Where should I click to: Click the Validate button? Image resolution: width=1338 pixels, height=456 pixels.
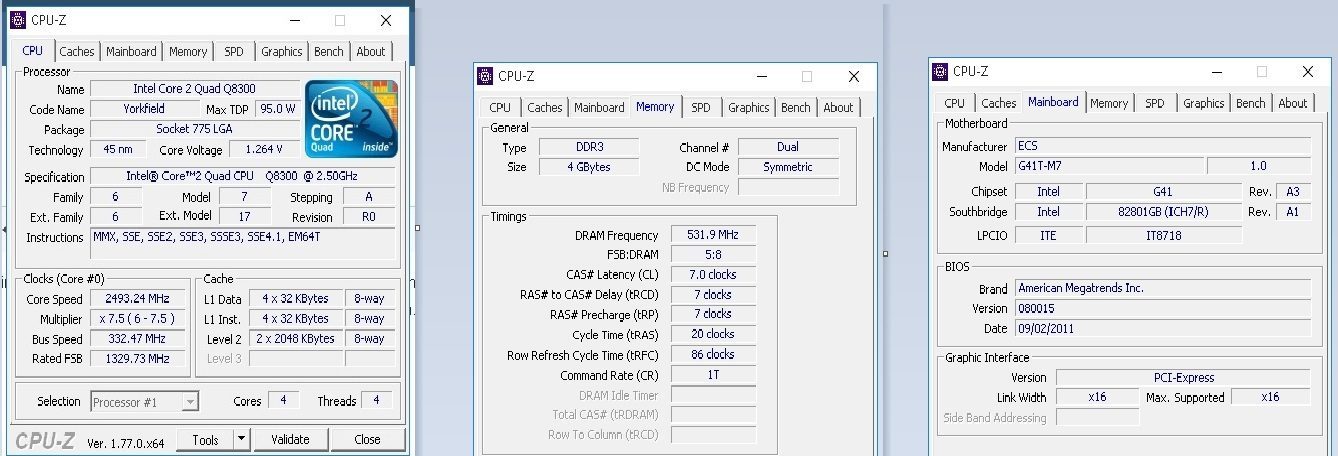[290, 439]
